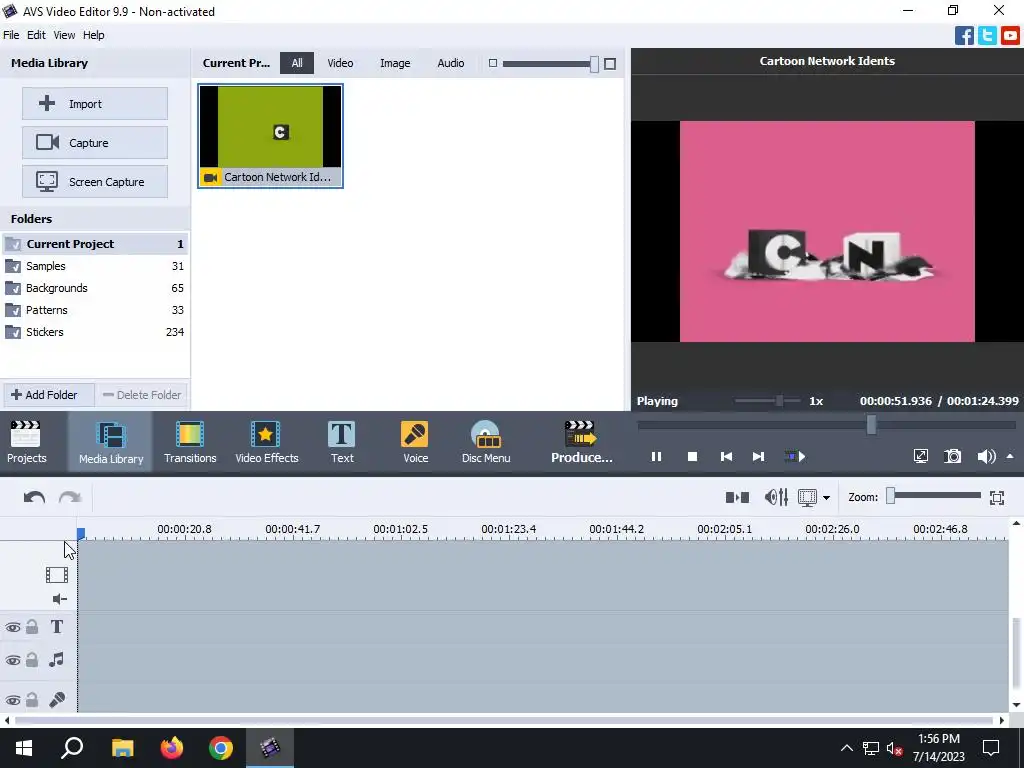
Task: Redo the last action
Action: [x=70, y=498]
